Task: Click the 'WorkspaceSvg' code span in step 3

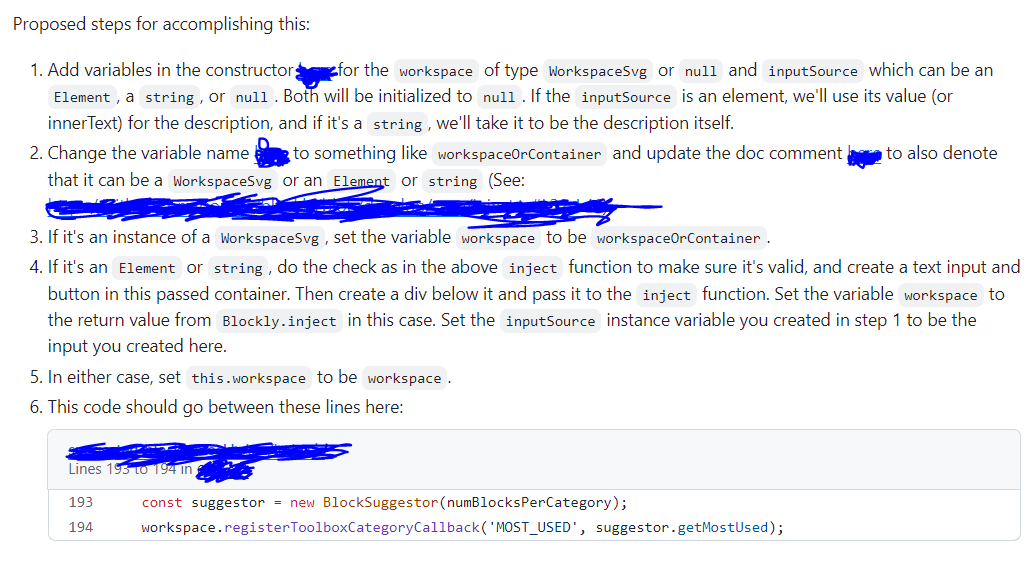Action: [x=269, y=238]
